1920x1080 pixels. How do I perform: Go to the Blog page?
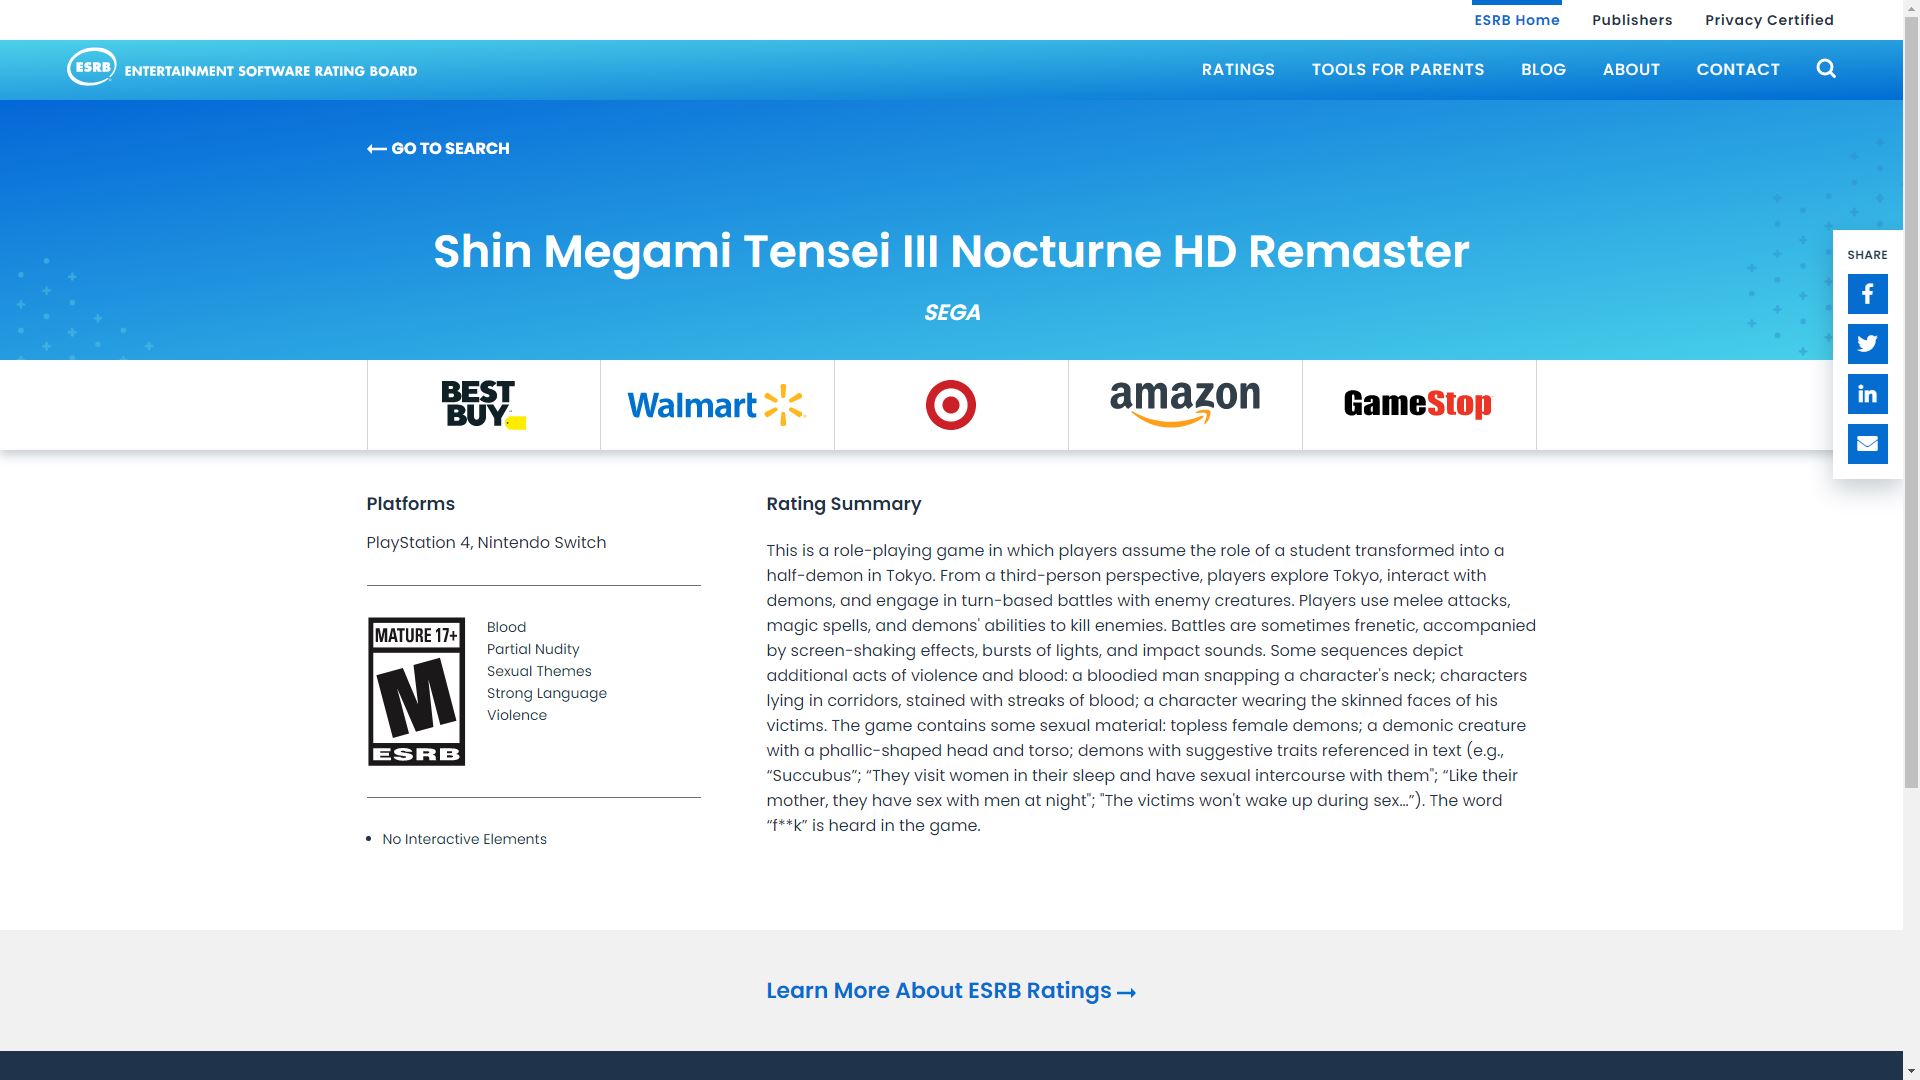click(1543, 69)
